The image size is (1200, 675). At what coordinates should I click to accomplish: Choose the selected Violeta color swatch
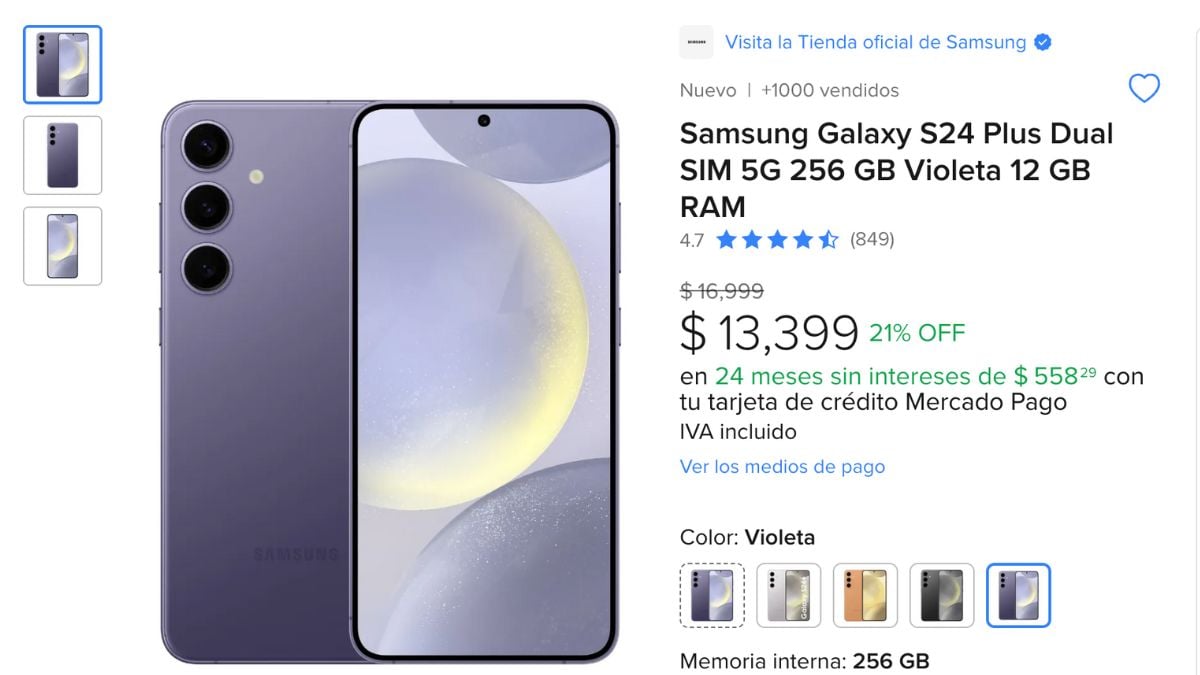(1019, 595)
